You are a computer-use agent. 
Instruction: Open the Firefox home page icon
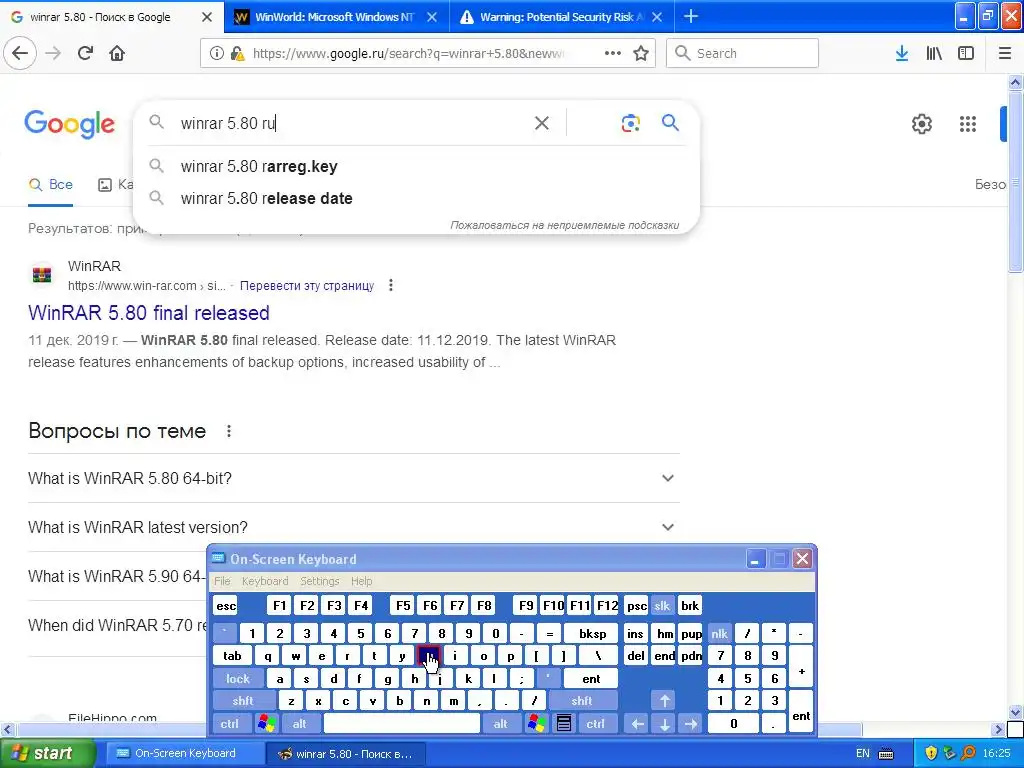pos(117,53)
